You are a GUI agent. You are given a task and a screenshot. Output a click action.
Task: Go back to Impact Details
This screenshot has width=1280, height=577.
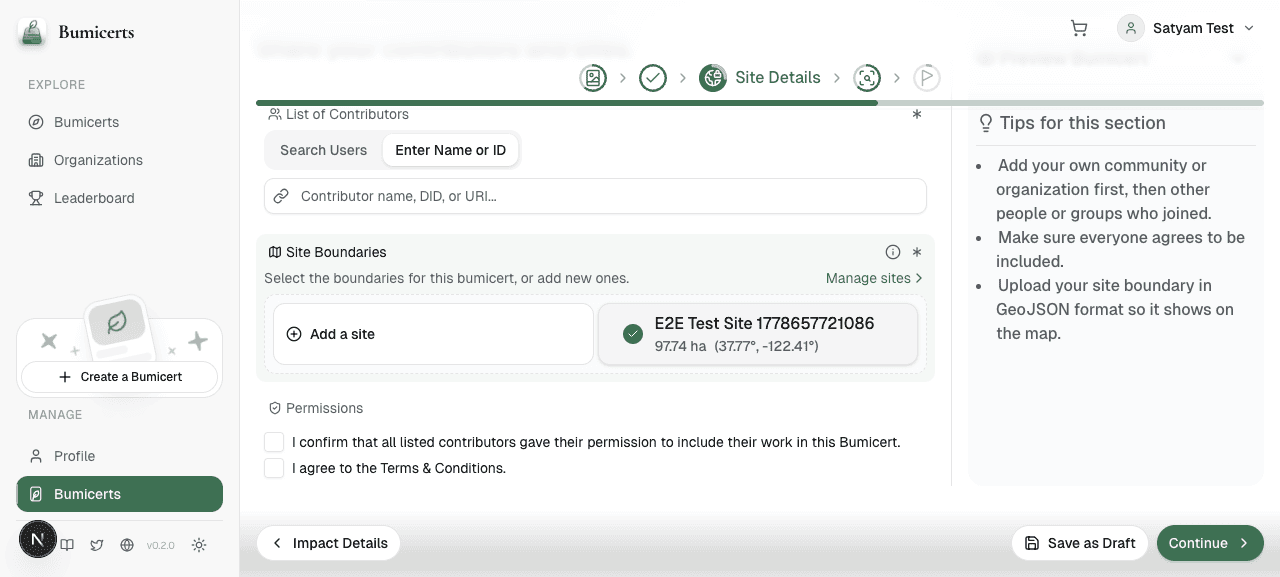pos(329,543)
